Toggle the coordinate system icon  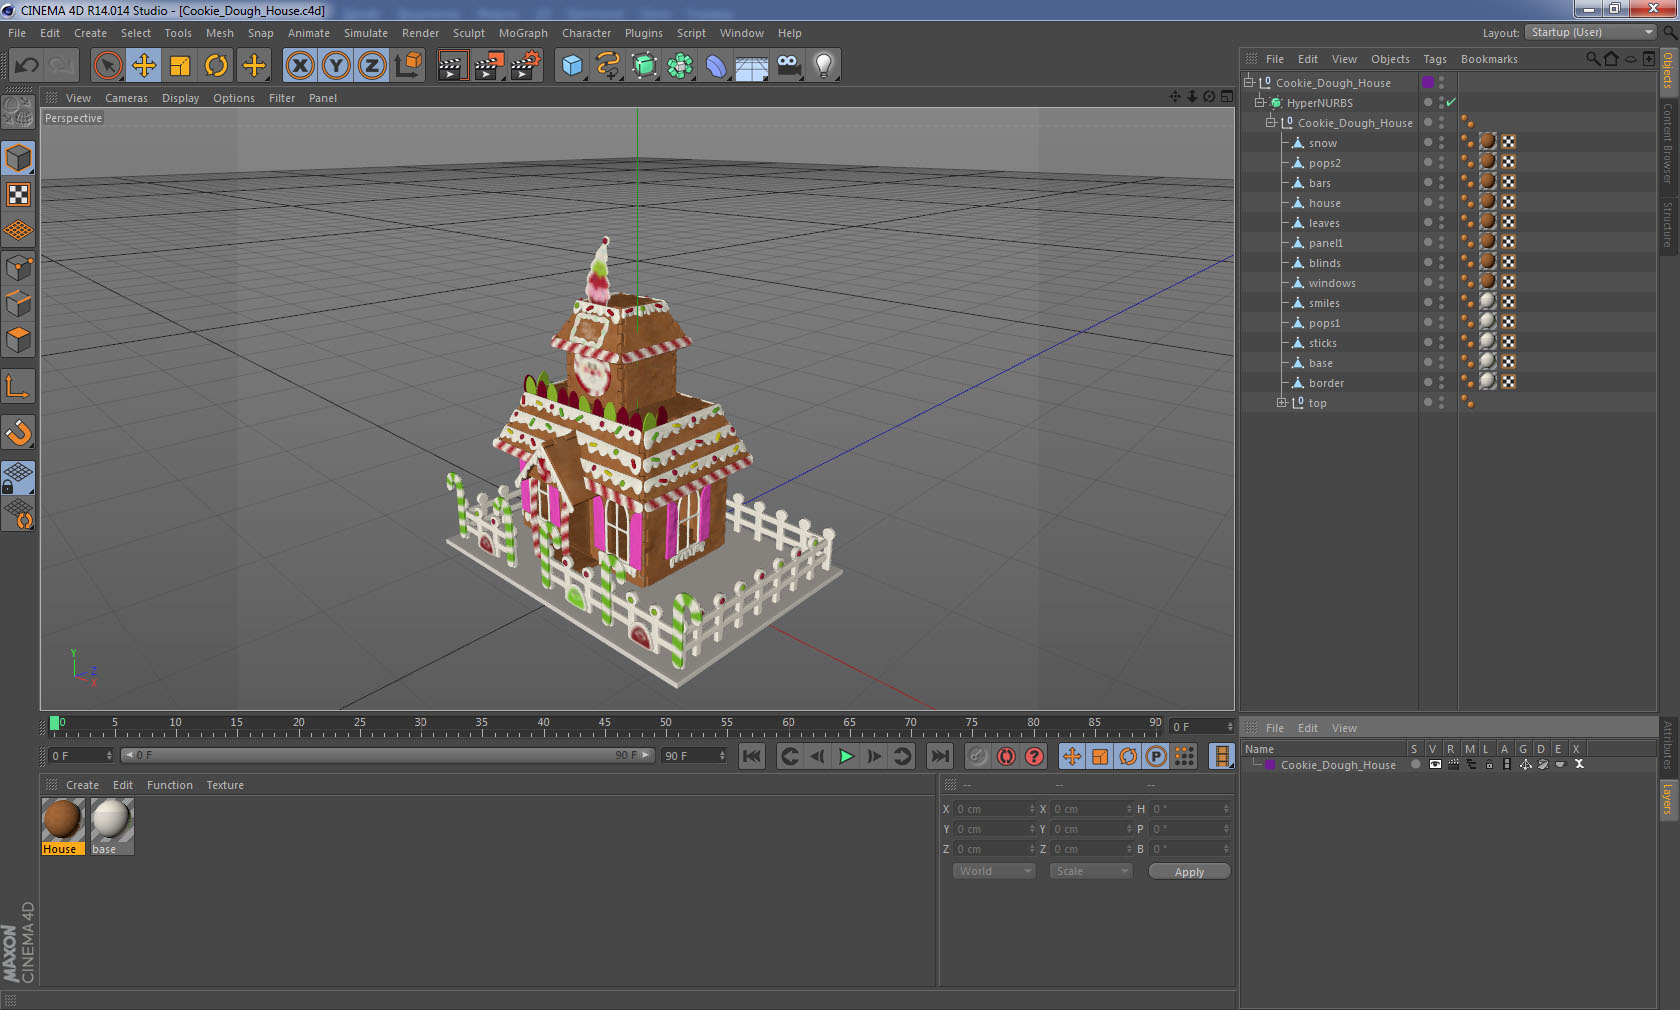(x=408, y=66)
